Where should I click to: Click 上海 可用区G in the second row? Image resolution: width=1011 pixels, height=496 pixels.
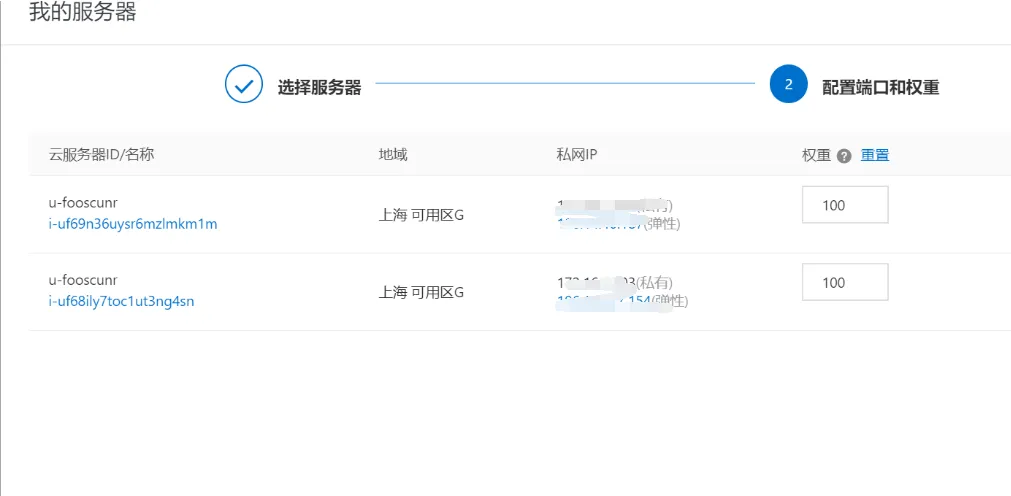pyautogui.click(x=421, y=293)
